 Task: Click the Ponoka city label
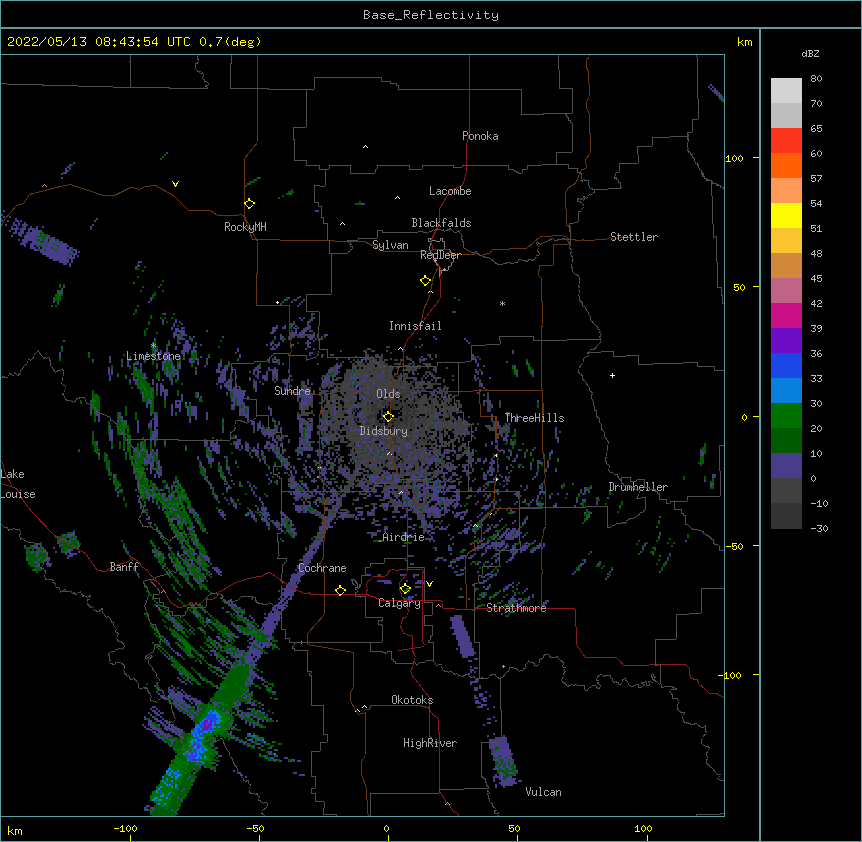click(x=480, y=136)
